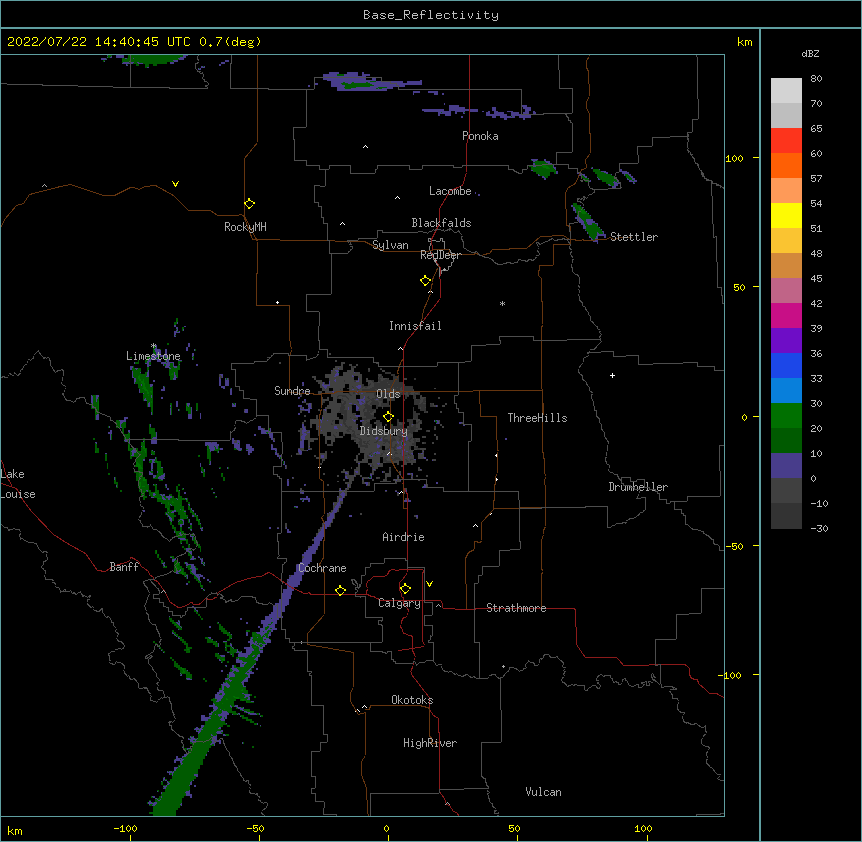
Task: Click the Limestone label
Action: [x=153, y=356]
